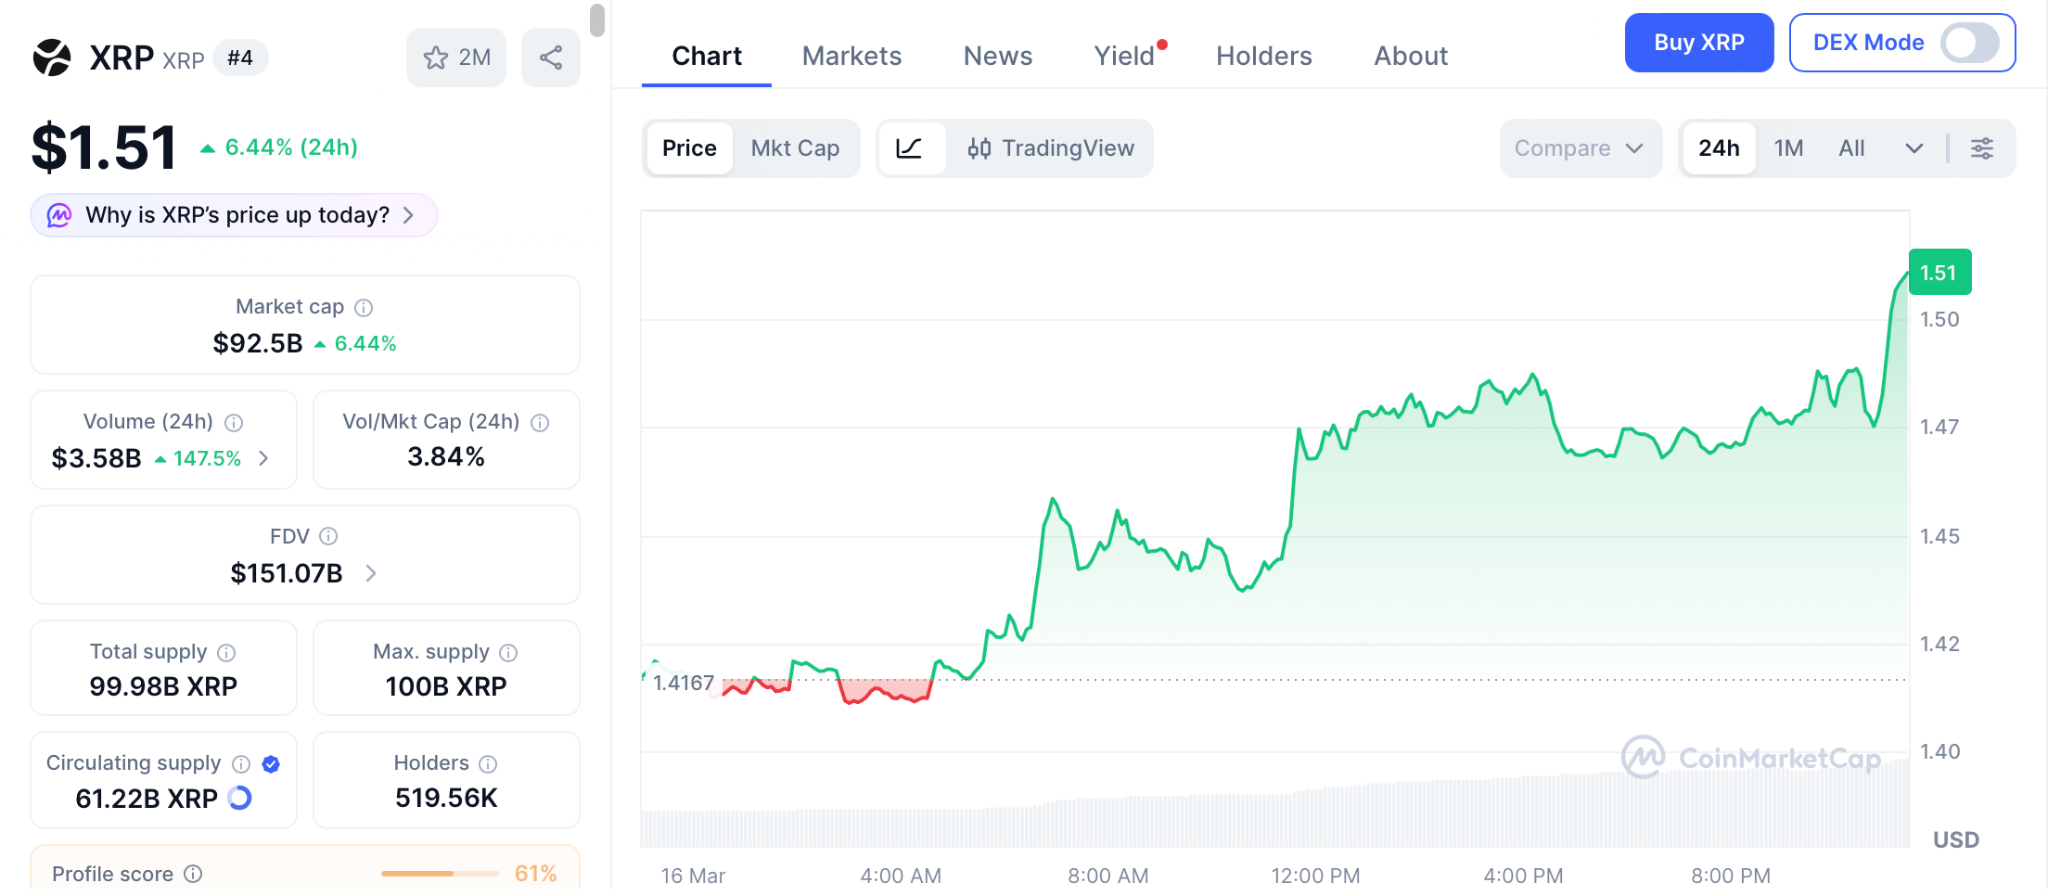The width and height of the screenshot is (2048, 889).
Task: Switch to the News tab
Action: coord(998,56)
